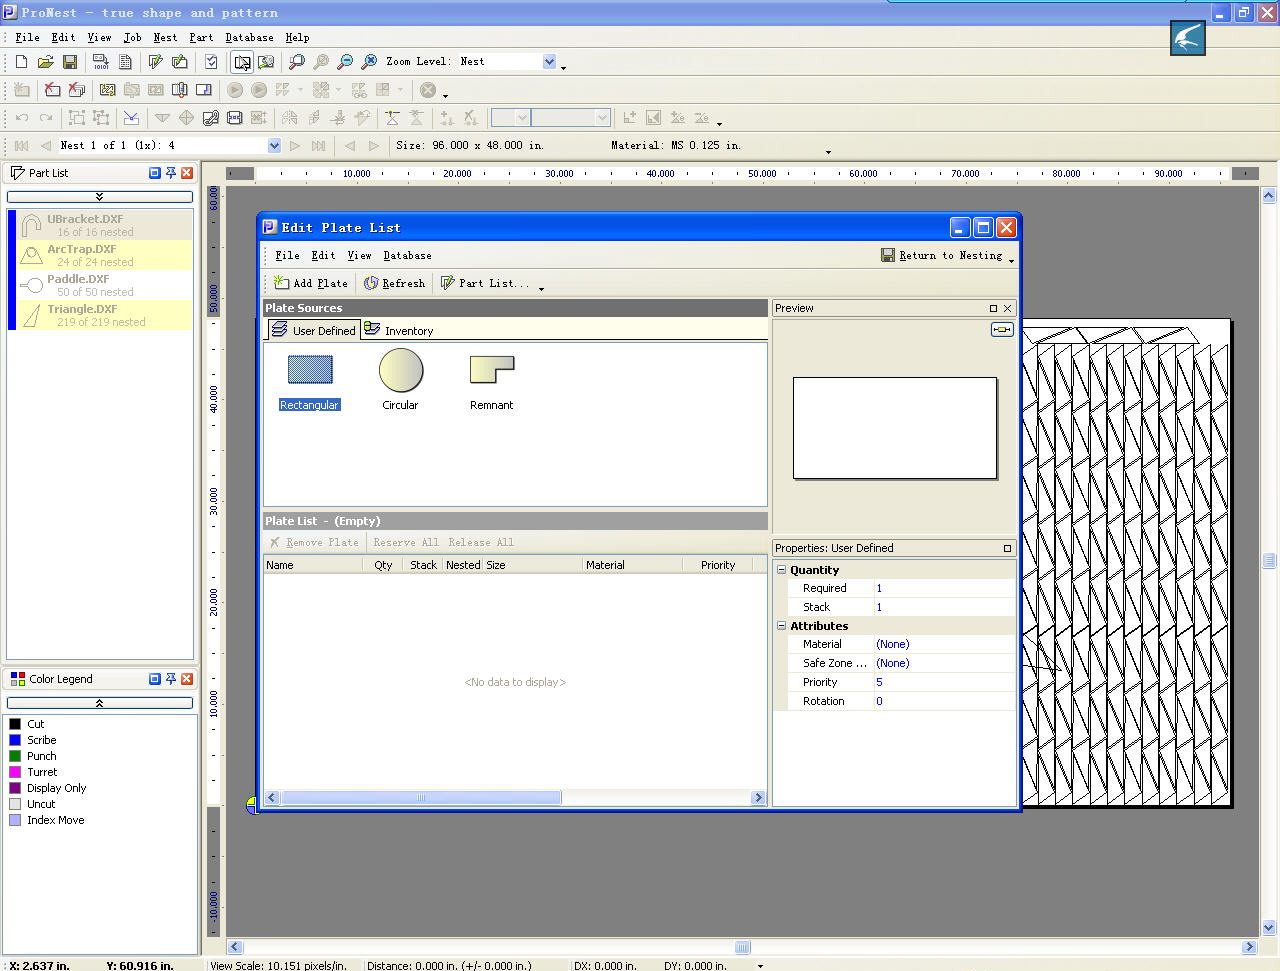
Task: Open the Zoom Level dropdown
Action: click(x=549, y=62)
